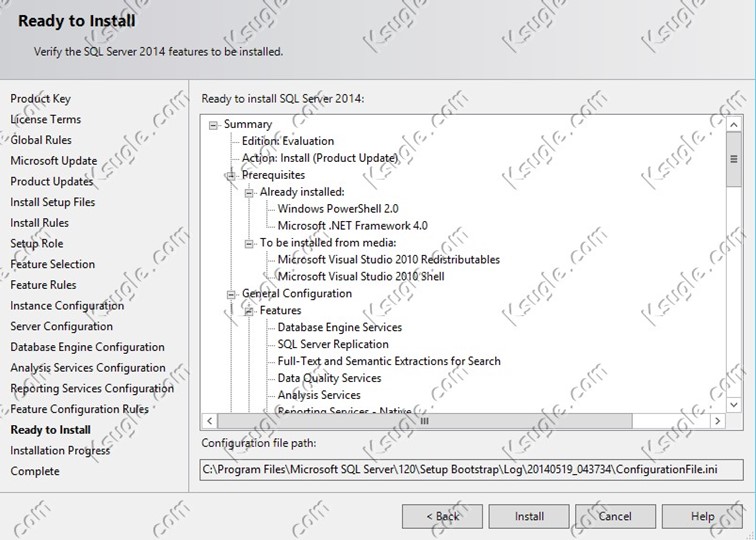Select Full-Text and Semantic Extractions row
Image resolution: width=756 pixels, height=540 pixels.
coord(389,361)
